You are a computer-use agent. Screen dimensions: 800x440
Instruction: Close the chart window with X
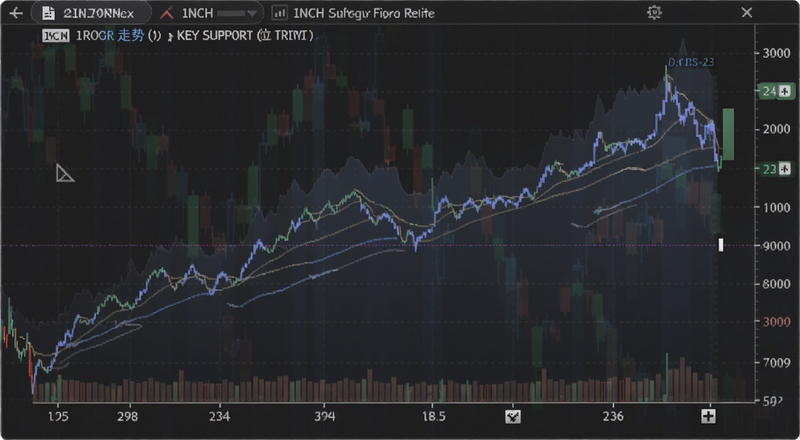pos(746,13)
